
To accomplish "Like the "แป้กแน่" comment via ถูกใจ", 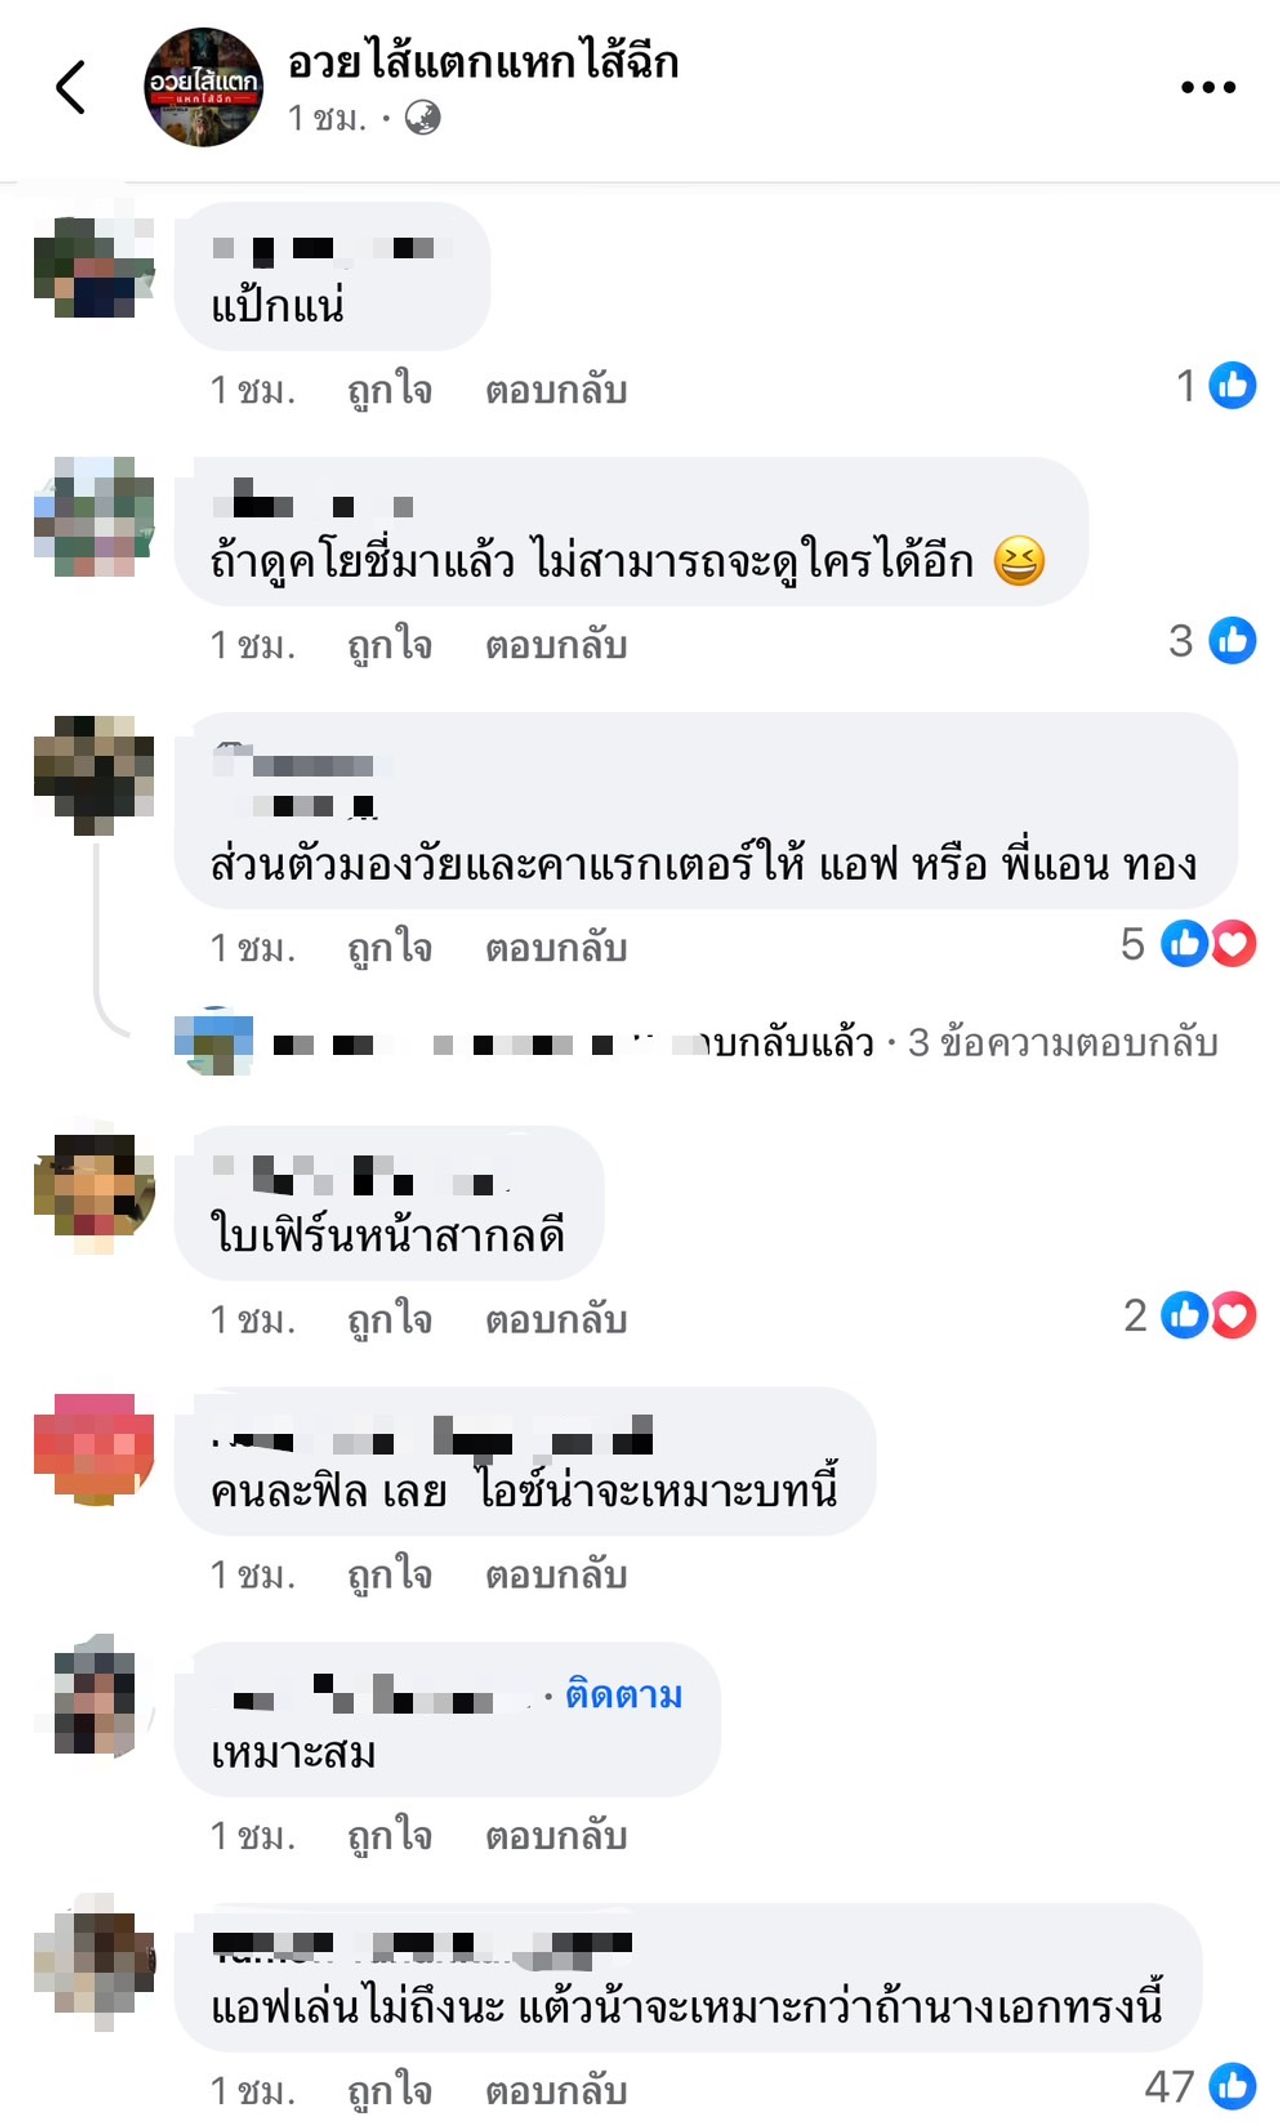I will pos(390,389).
